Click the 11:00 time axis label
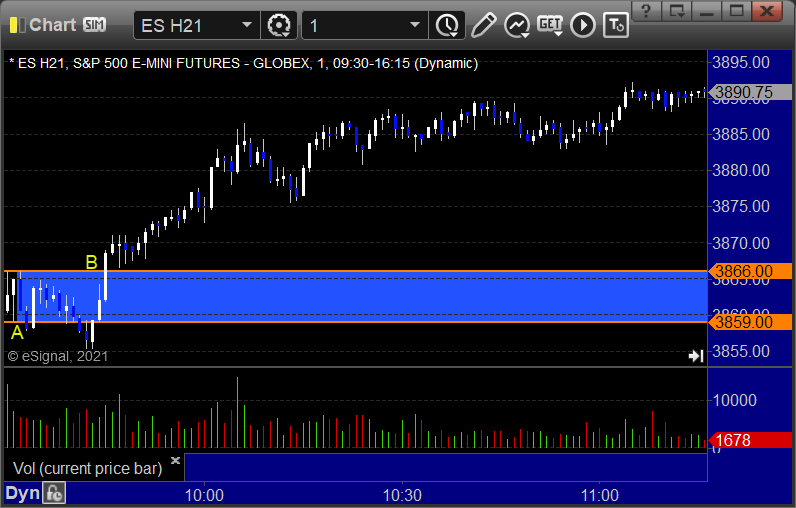Screen dimensions: 796x508 point(600,495)
